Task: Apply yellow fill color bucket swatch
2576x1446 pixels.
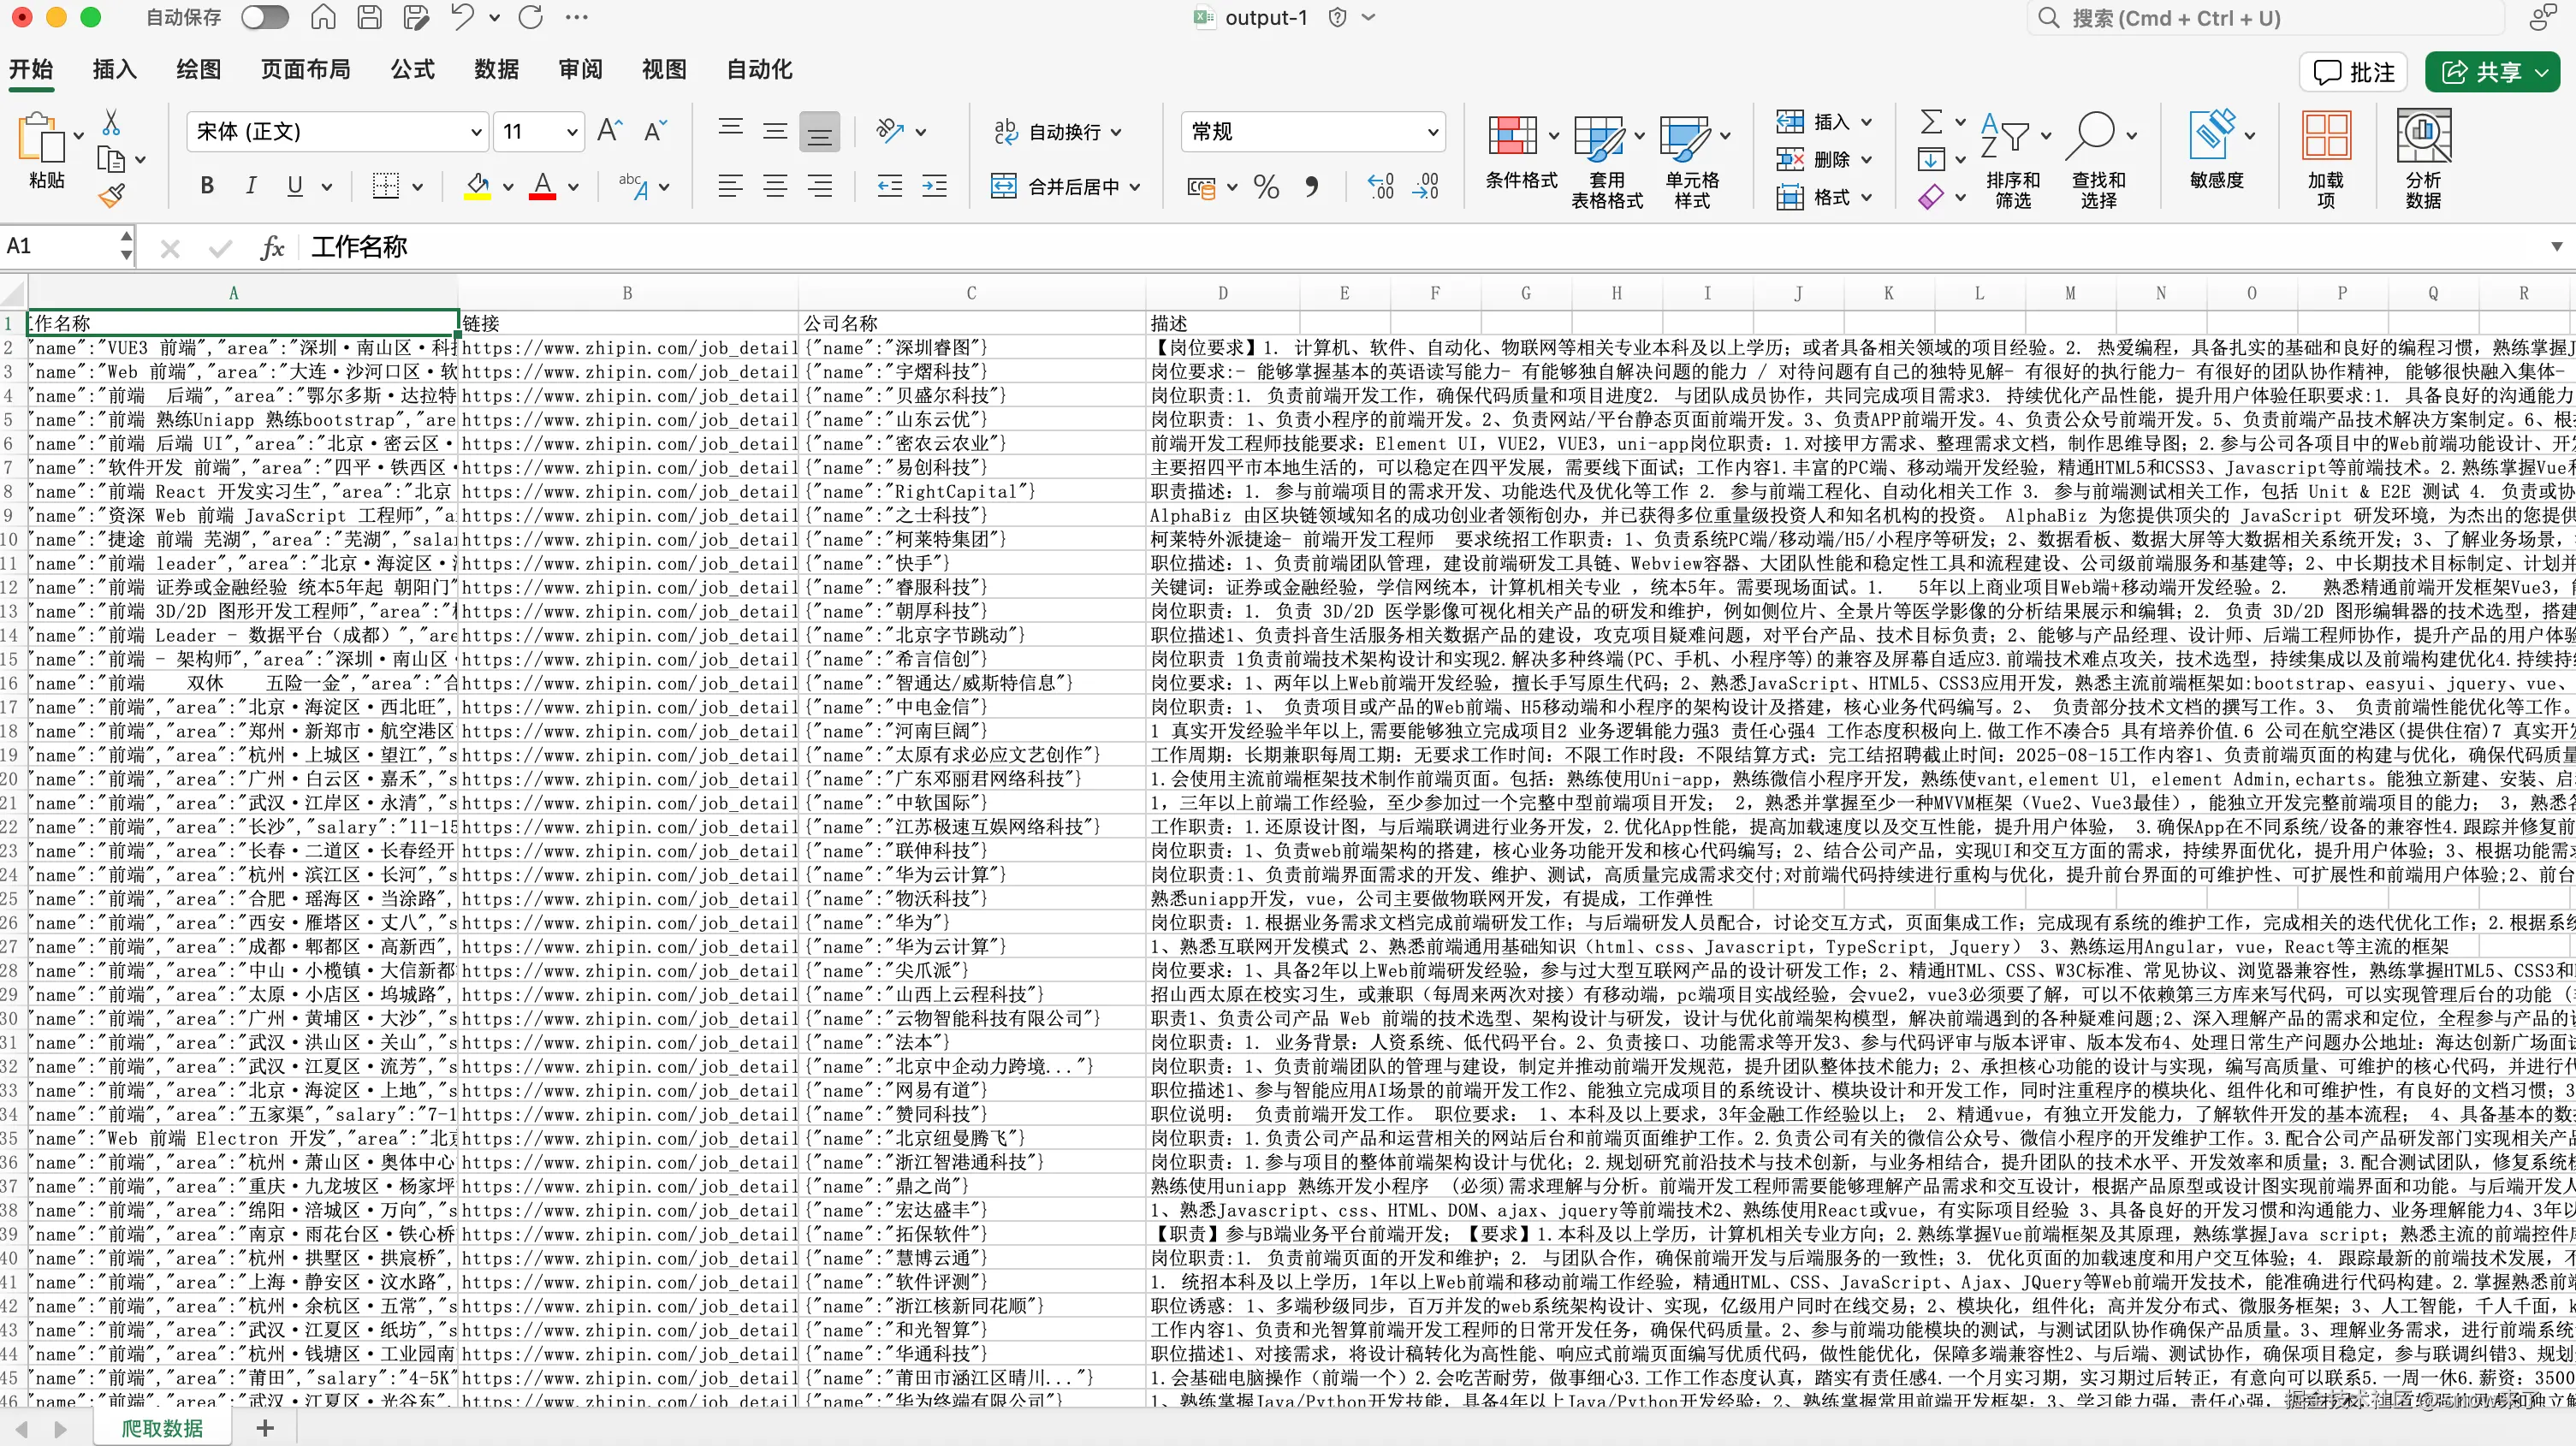Action: pyautogui.click(x=478, y=186)
